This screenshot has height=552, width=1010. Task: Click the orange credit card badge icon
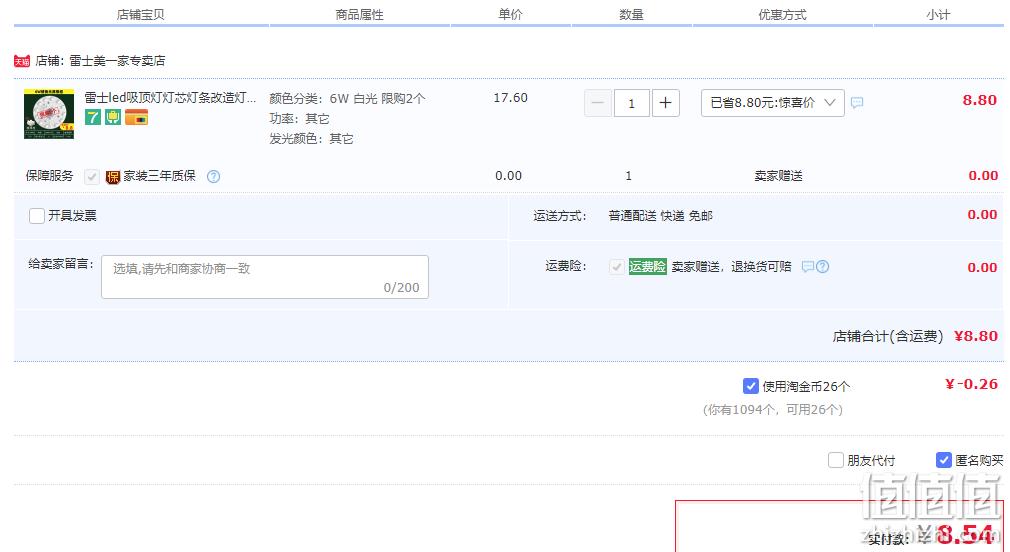(137, 118)
